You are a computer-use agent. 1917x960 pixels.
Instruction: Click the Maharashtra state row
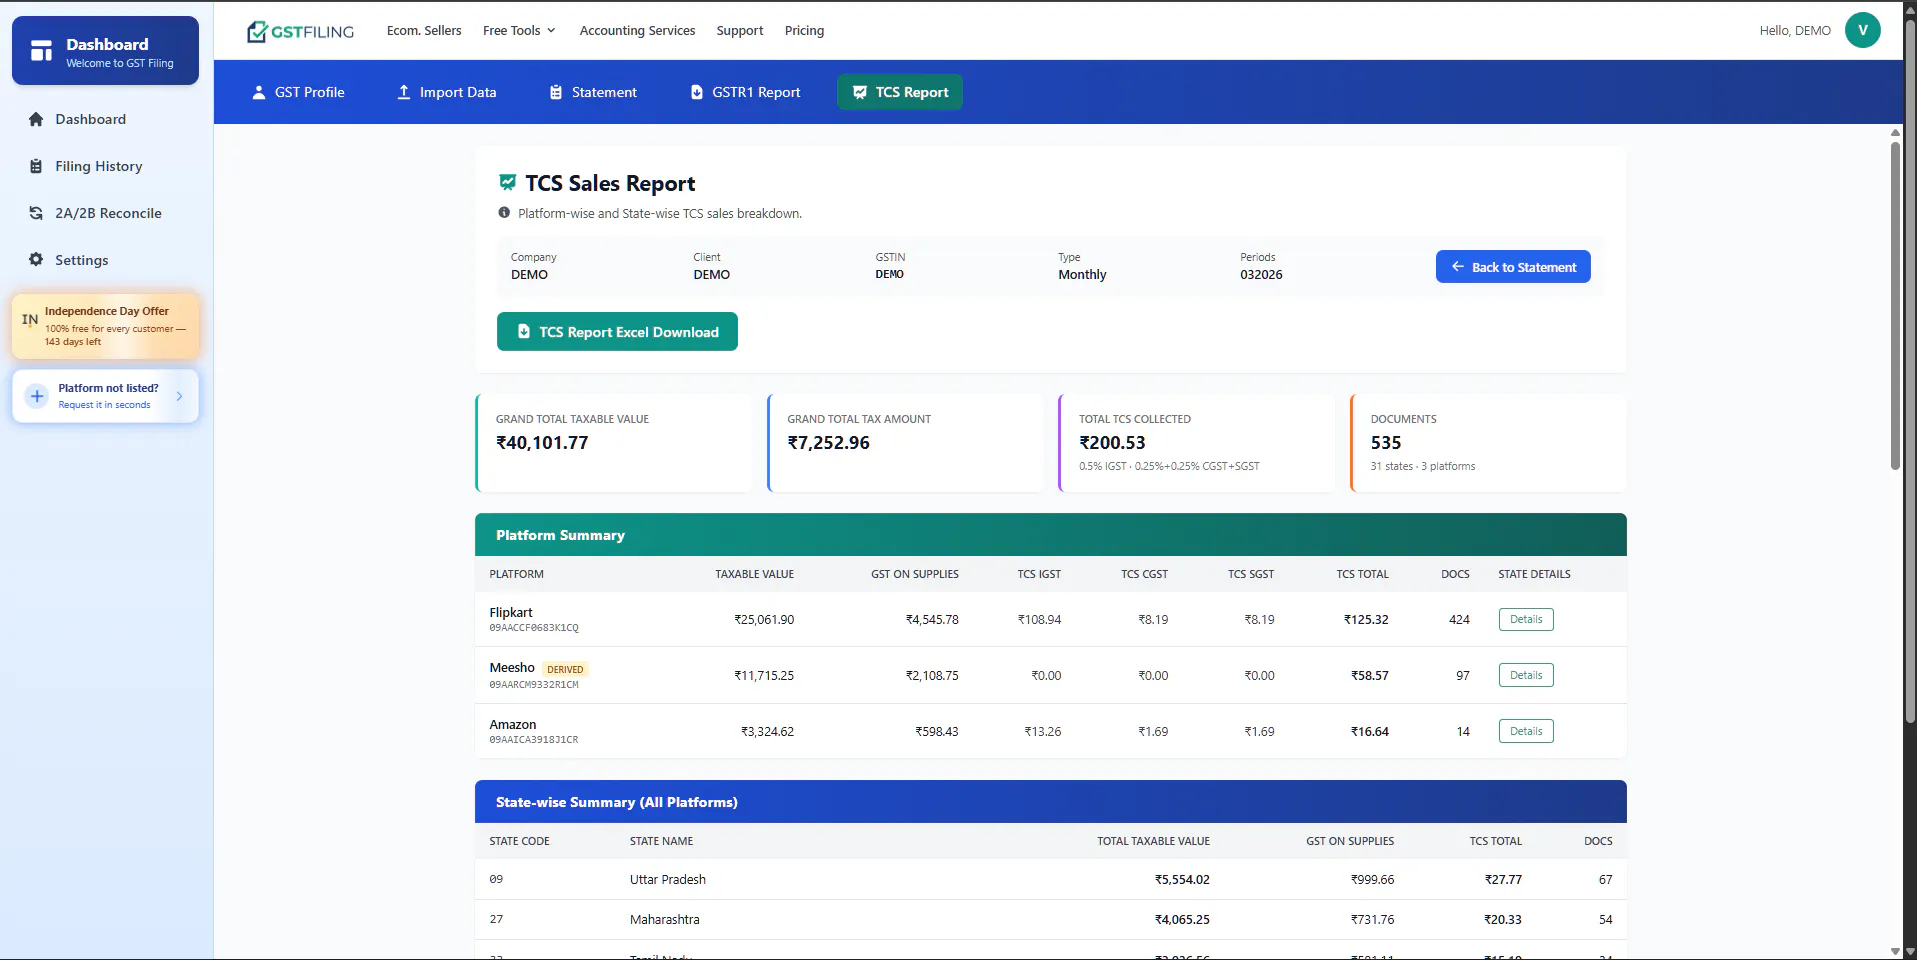tap(1050, 920)
